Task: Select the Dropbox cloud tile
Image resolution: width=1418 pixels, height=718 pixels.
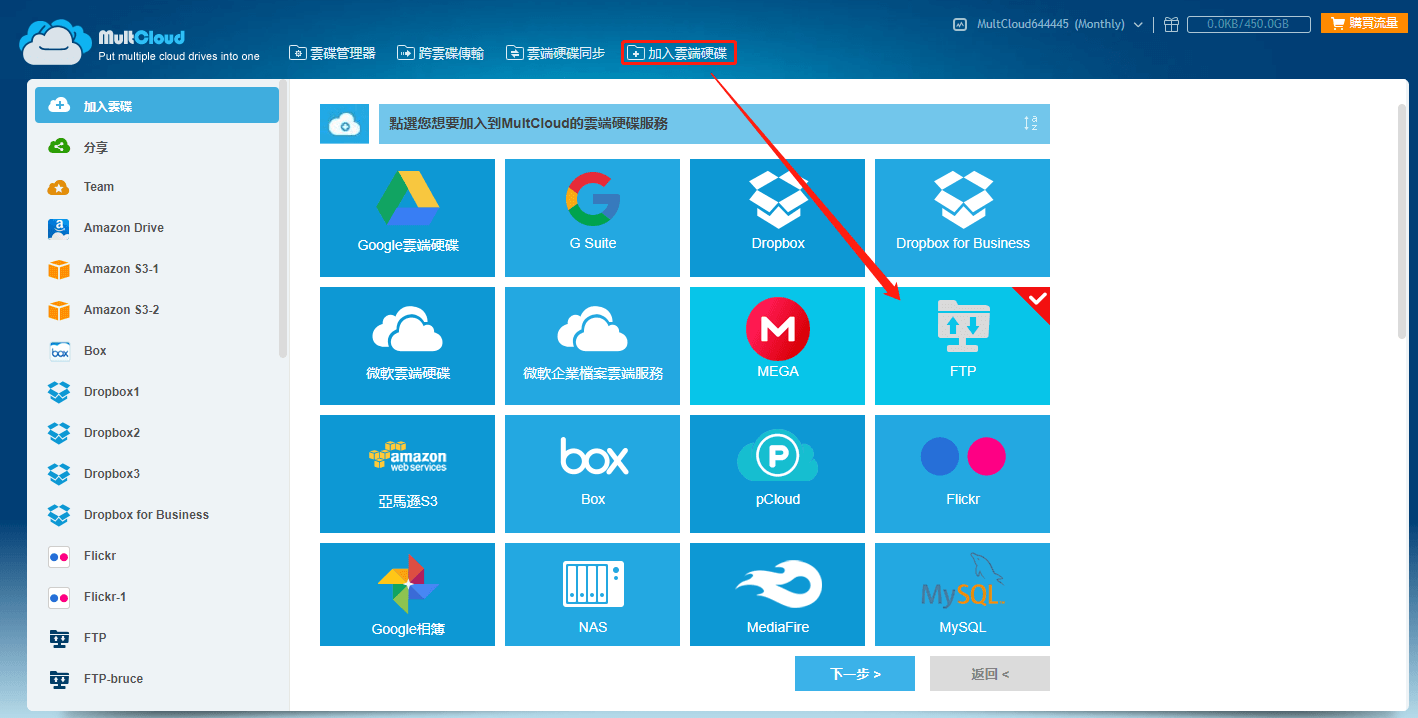Action: 777,218
